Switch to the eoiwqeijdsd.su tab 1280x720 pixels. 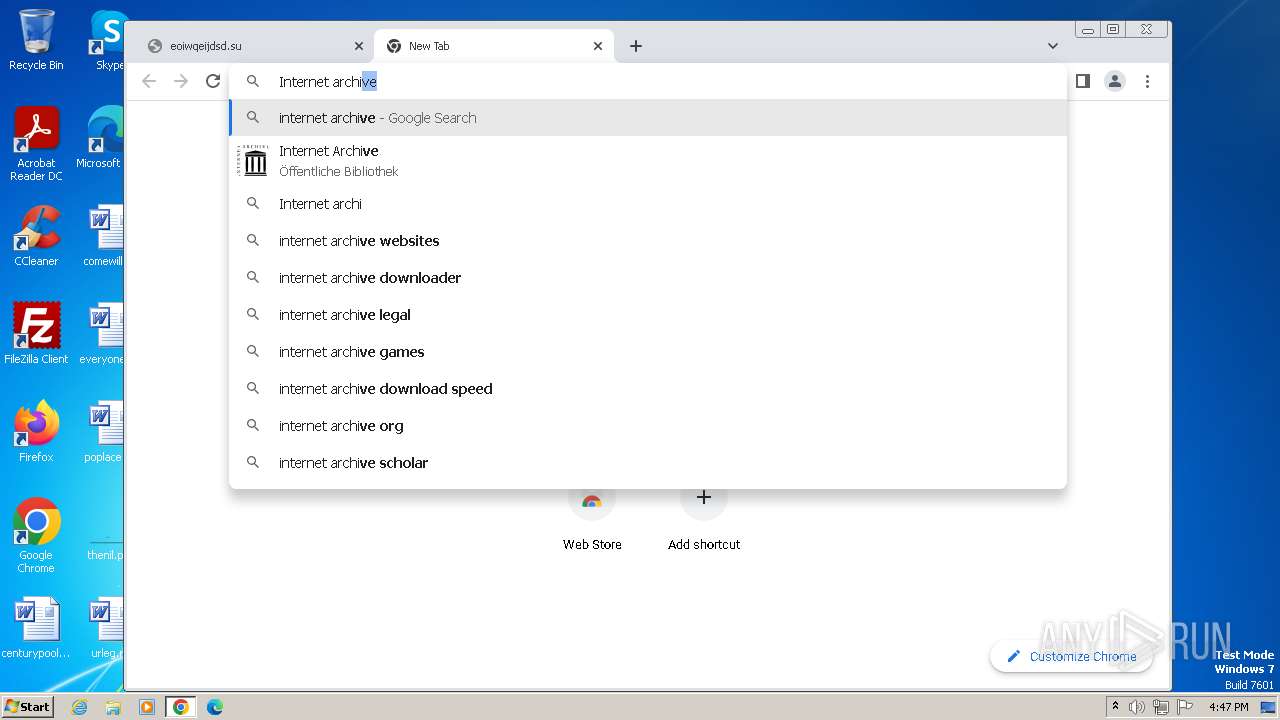click(254, 46)
